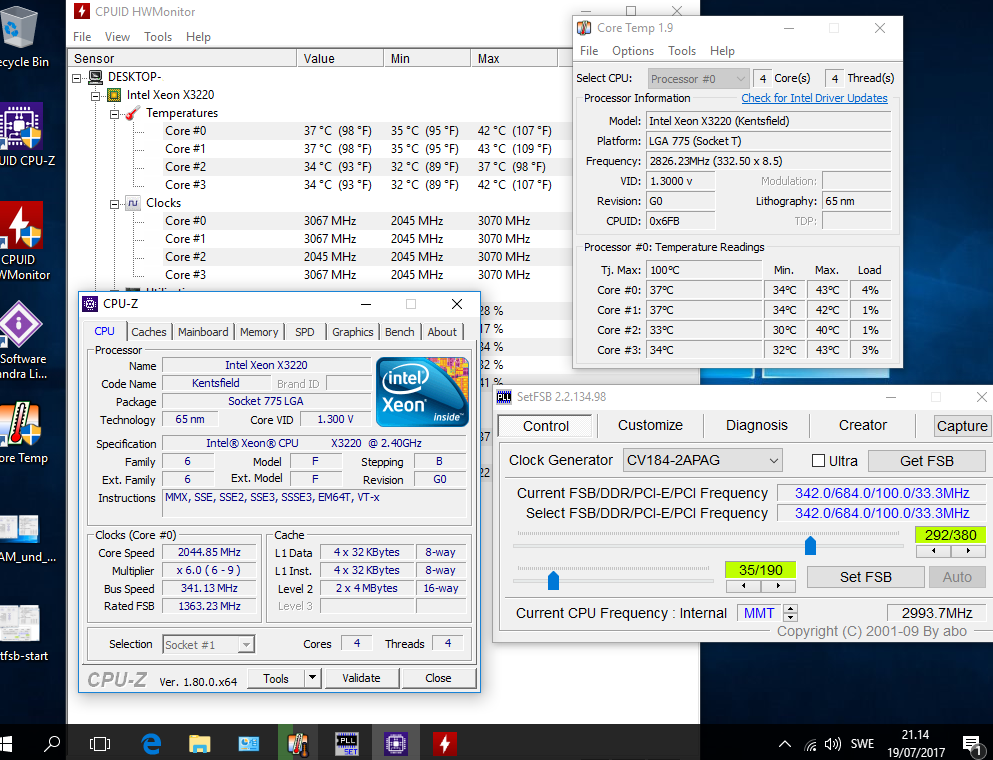Switch to CPU-Z Memory tab
Image resolution: width=993 pixels, height=760 pixels.
click(259, 332)
